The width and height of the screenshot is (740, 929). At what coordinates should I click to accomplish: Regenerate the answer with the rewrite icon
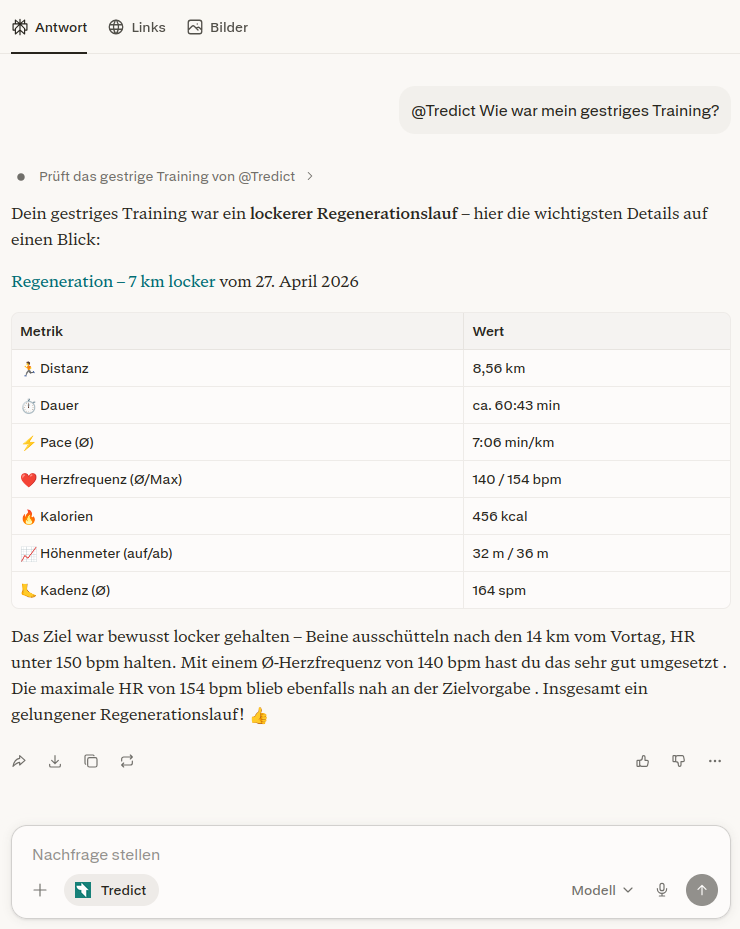coord(127,761)
